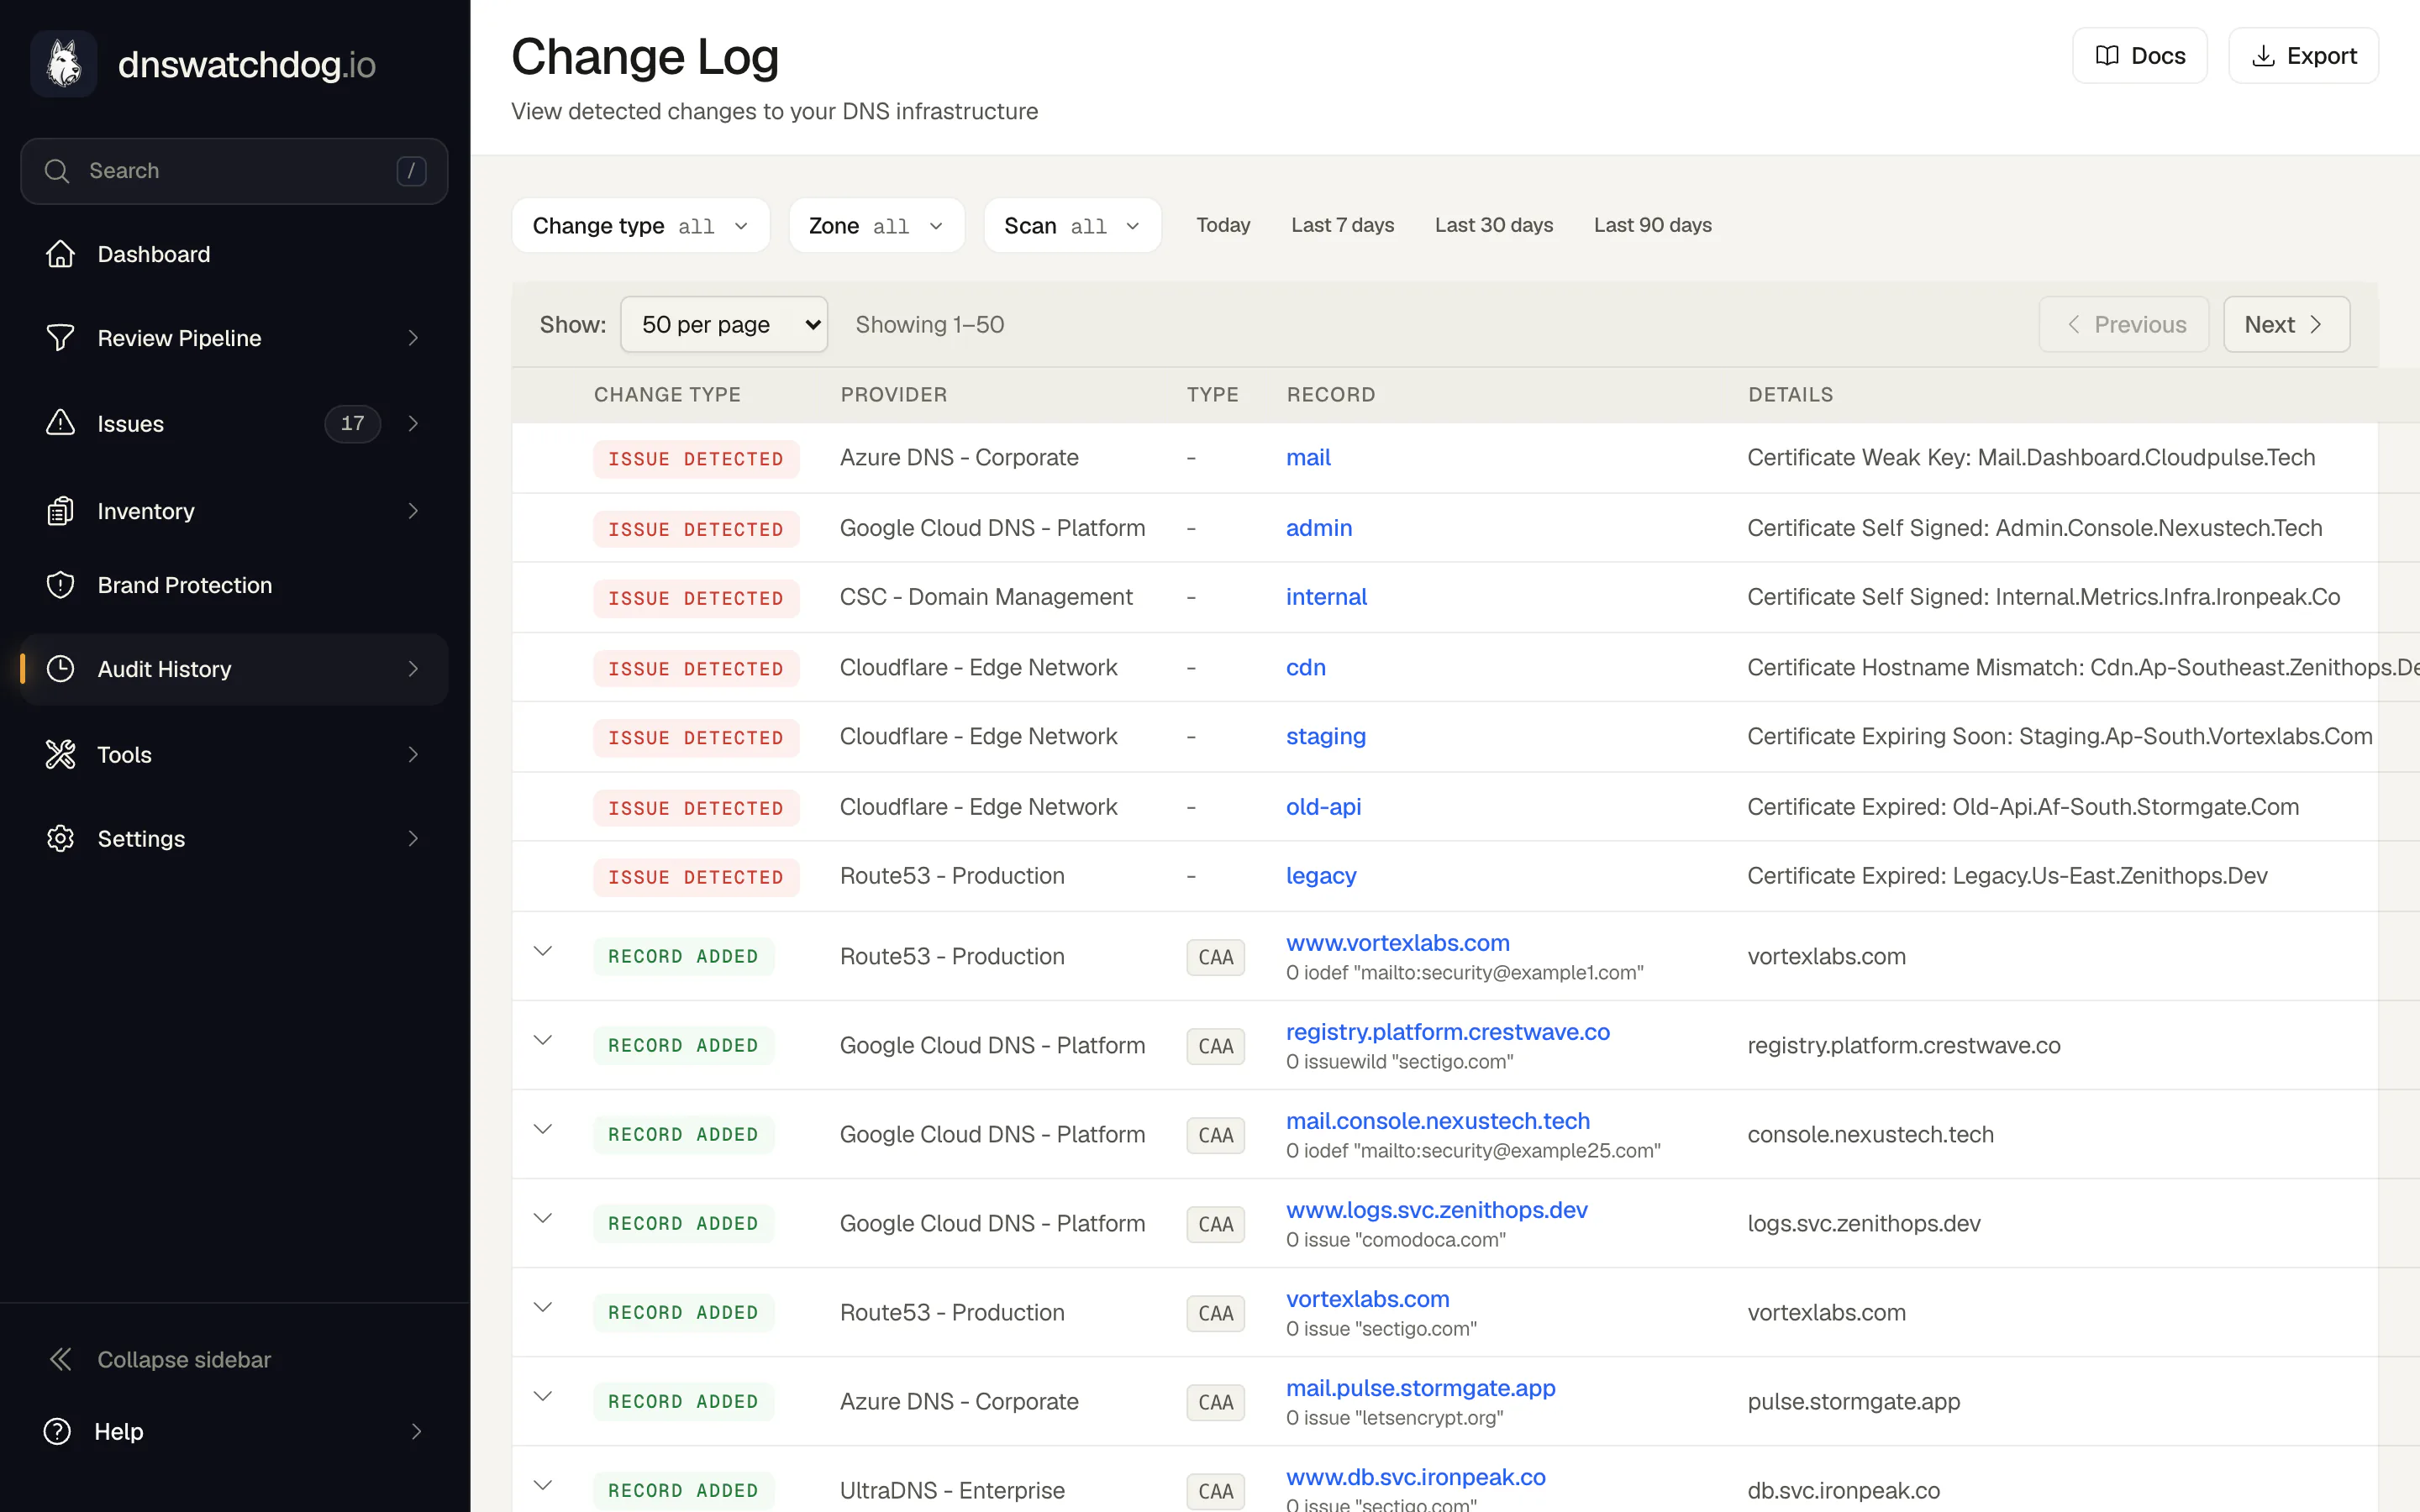Click the CAA type tag for www.vortexlabs.com
Viewport: 2420px width, 1512px height.
[x=1215, y=957]
